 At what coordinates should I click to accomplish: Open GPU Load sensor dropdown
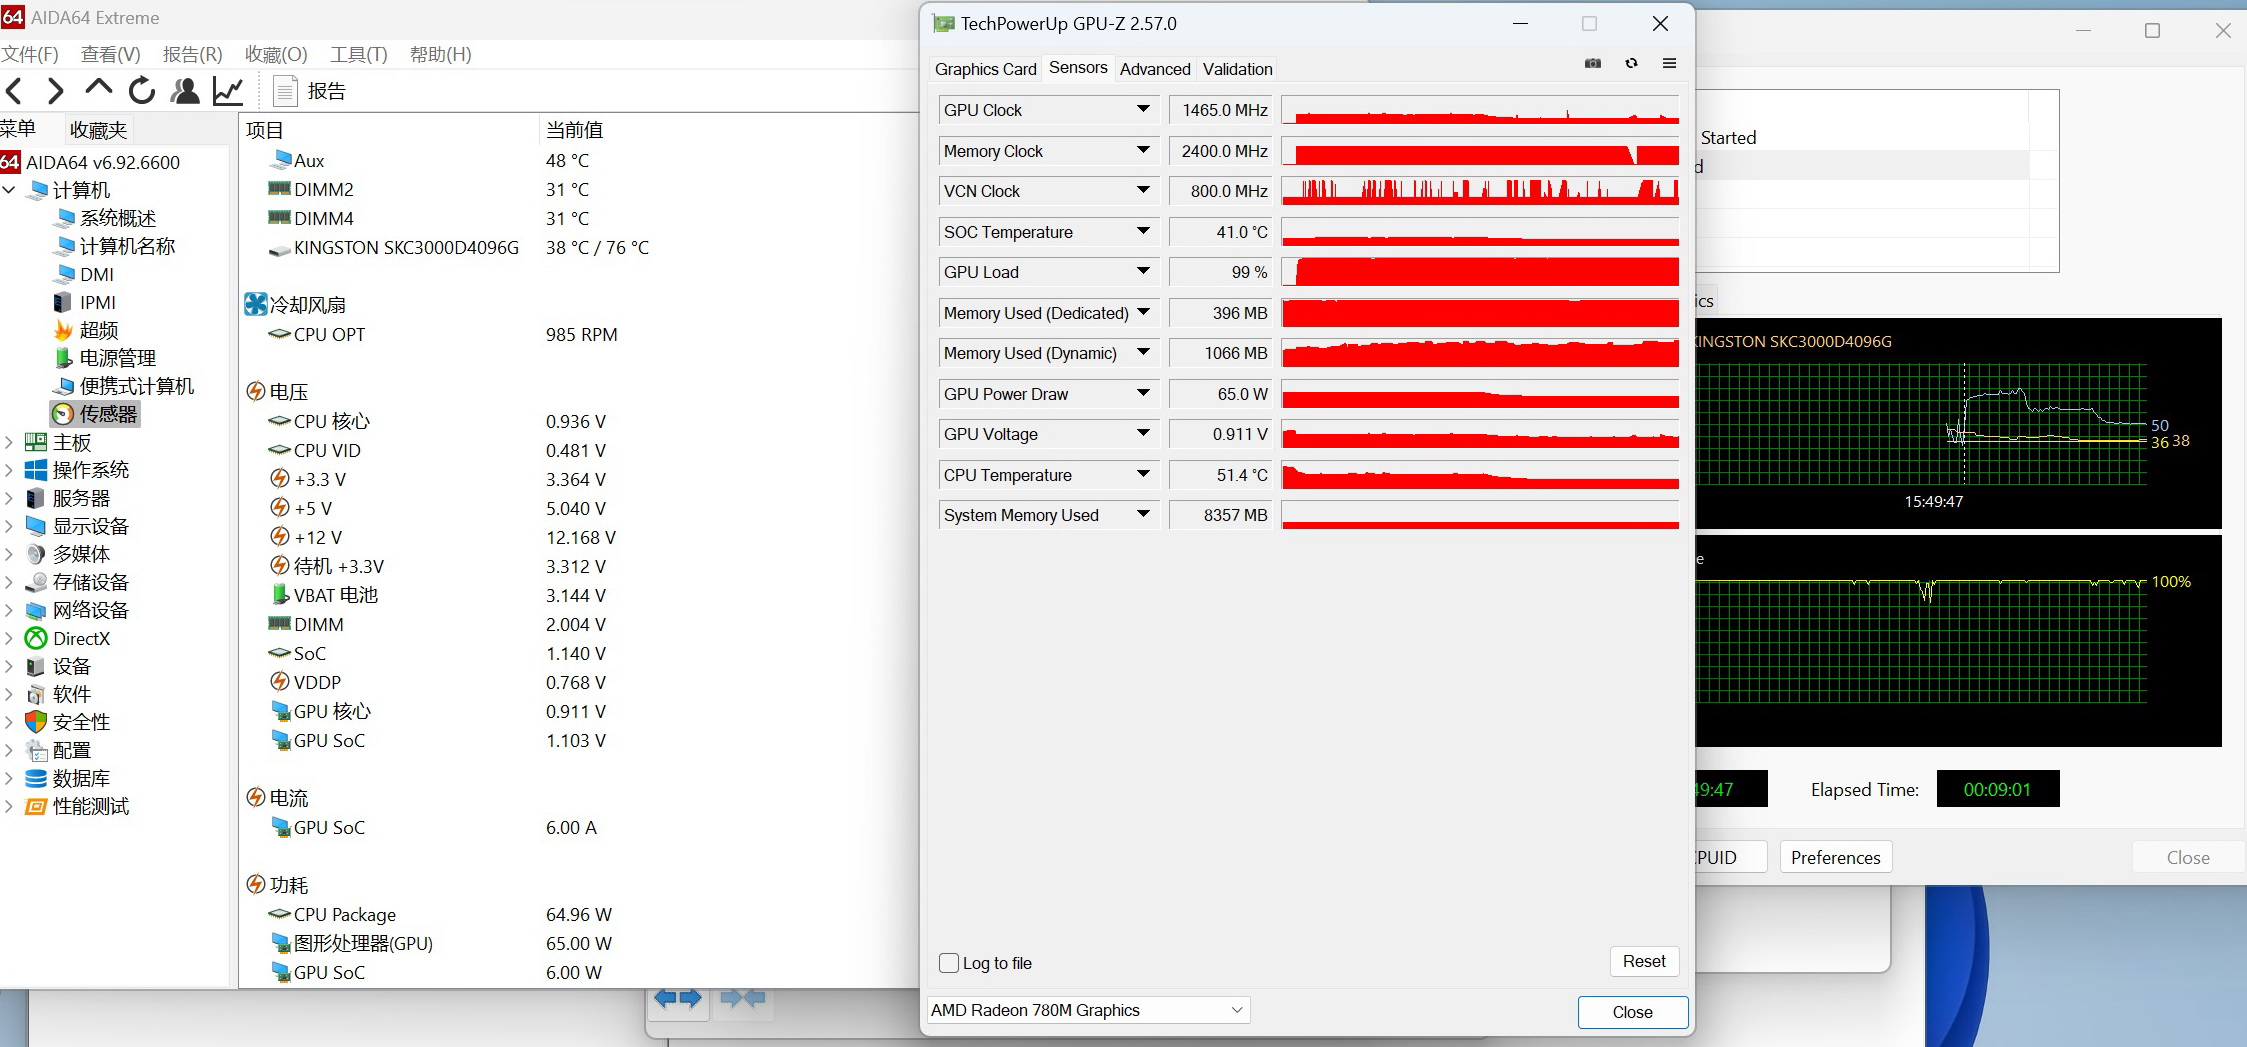pos(1143,271)
